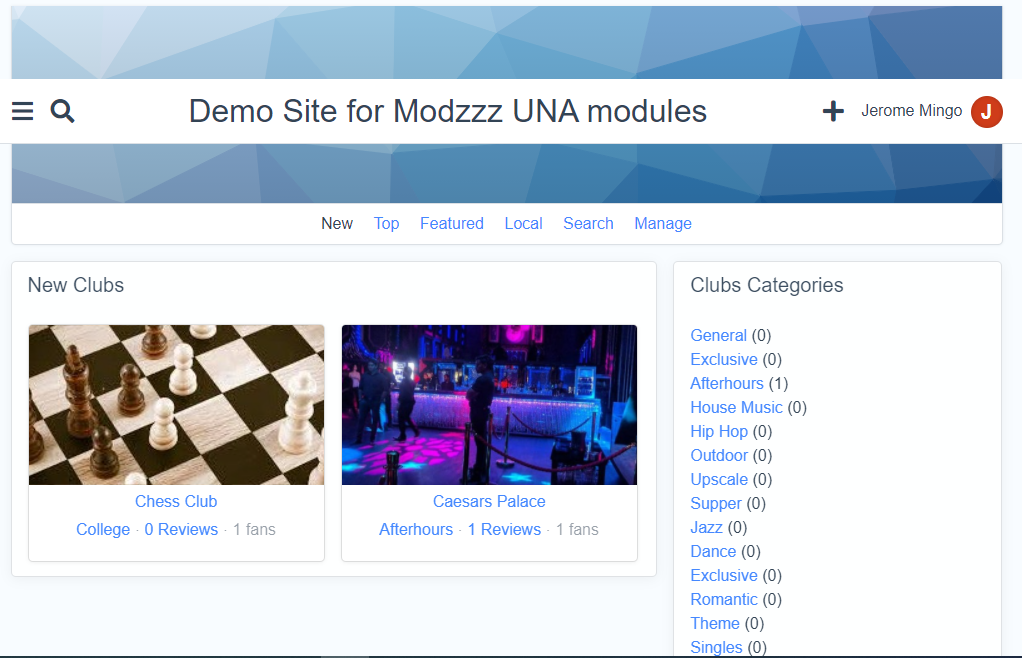Switch to the Top clubs tab

click(386, 223)
